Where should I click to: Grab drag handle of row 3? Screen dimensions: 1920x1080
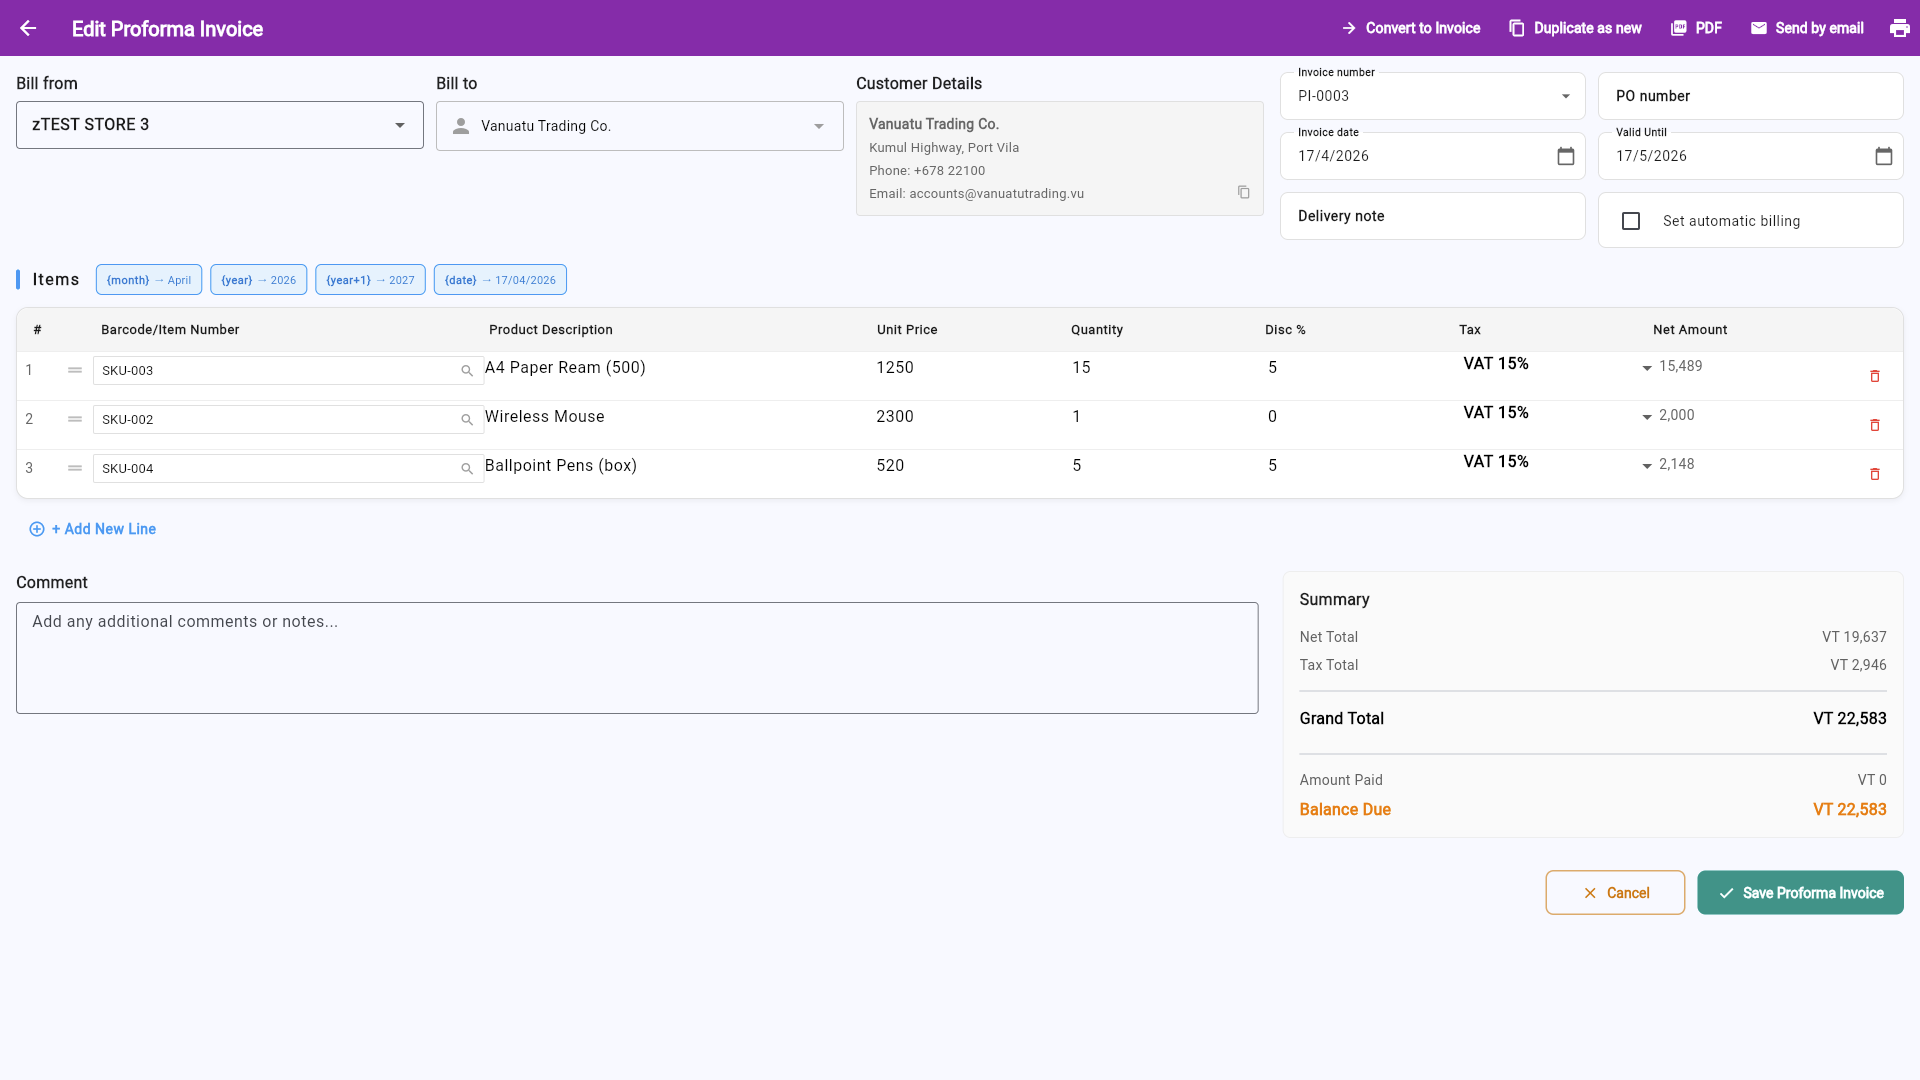point(75,468)
